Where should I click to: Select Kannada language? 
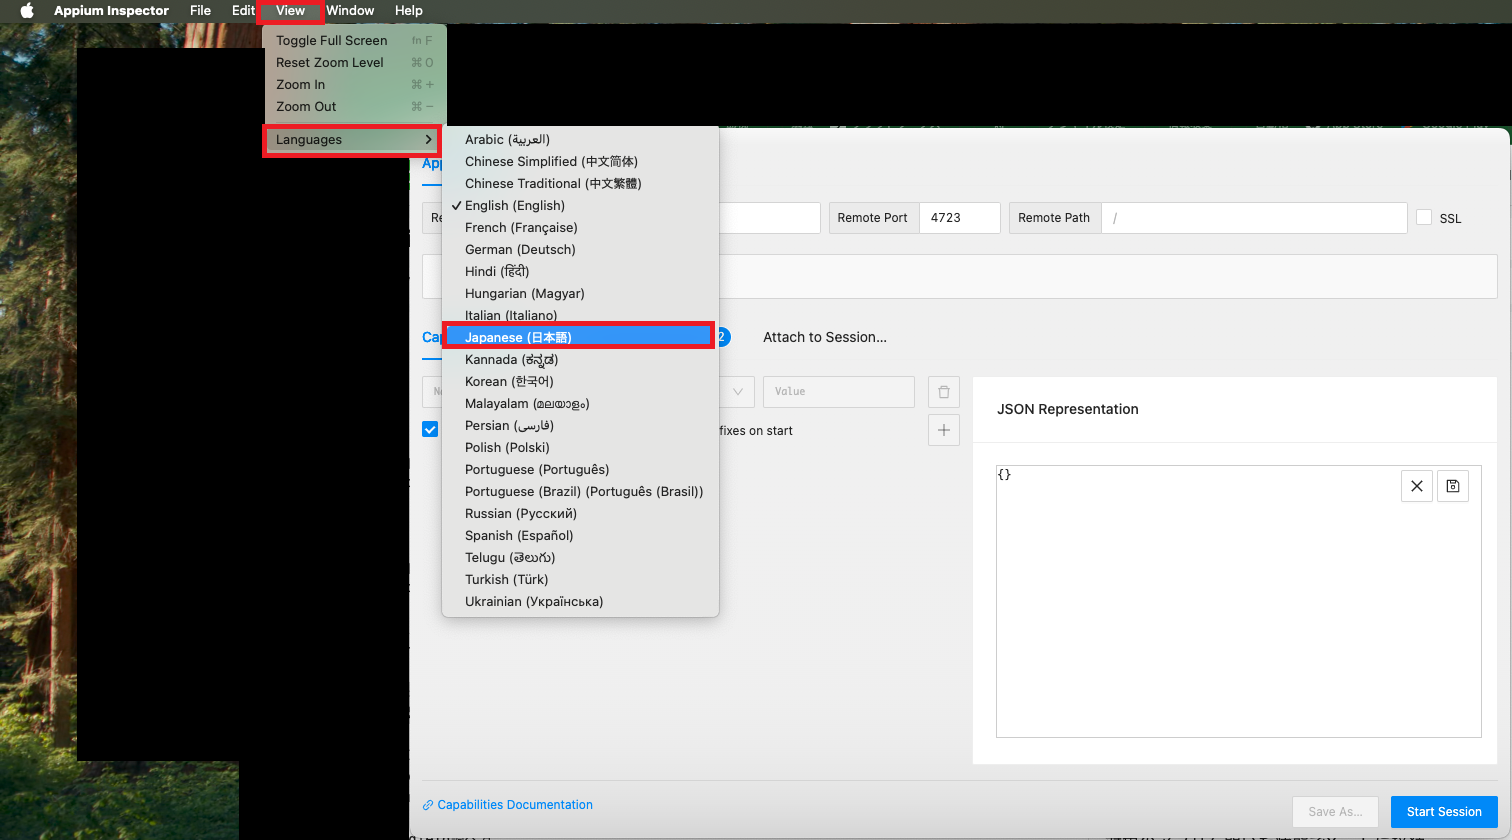tap(580, 360)
